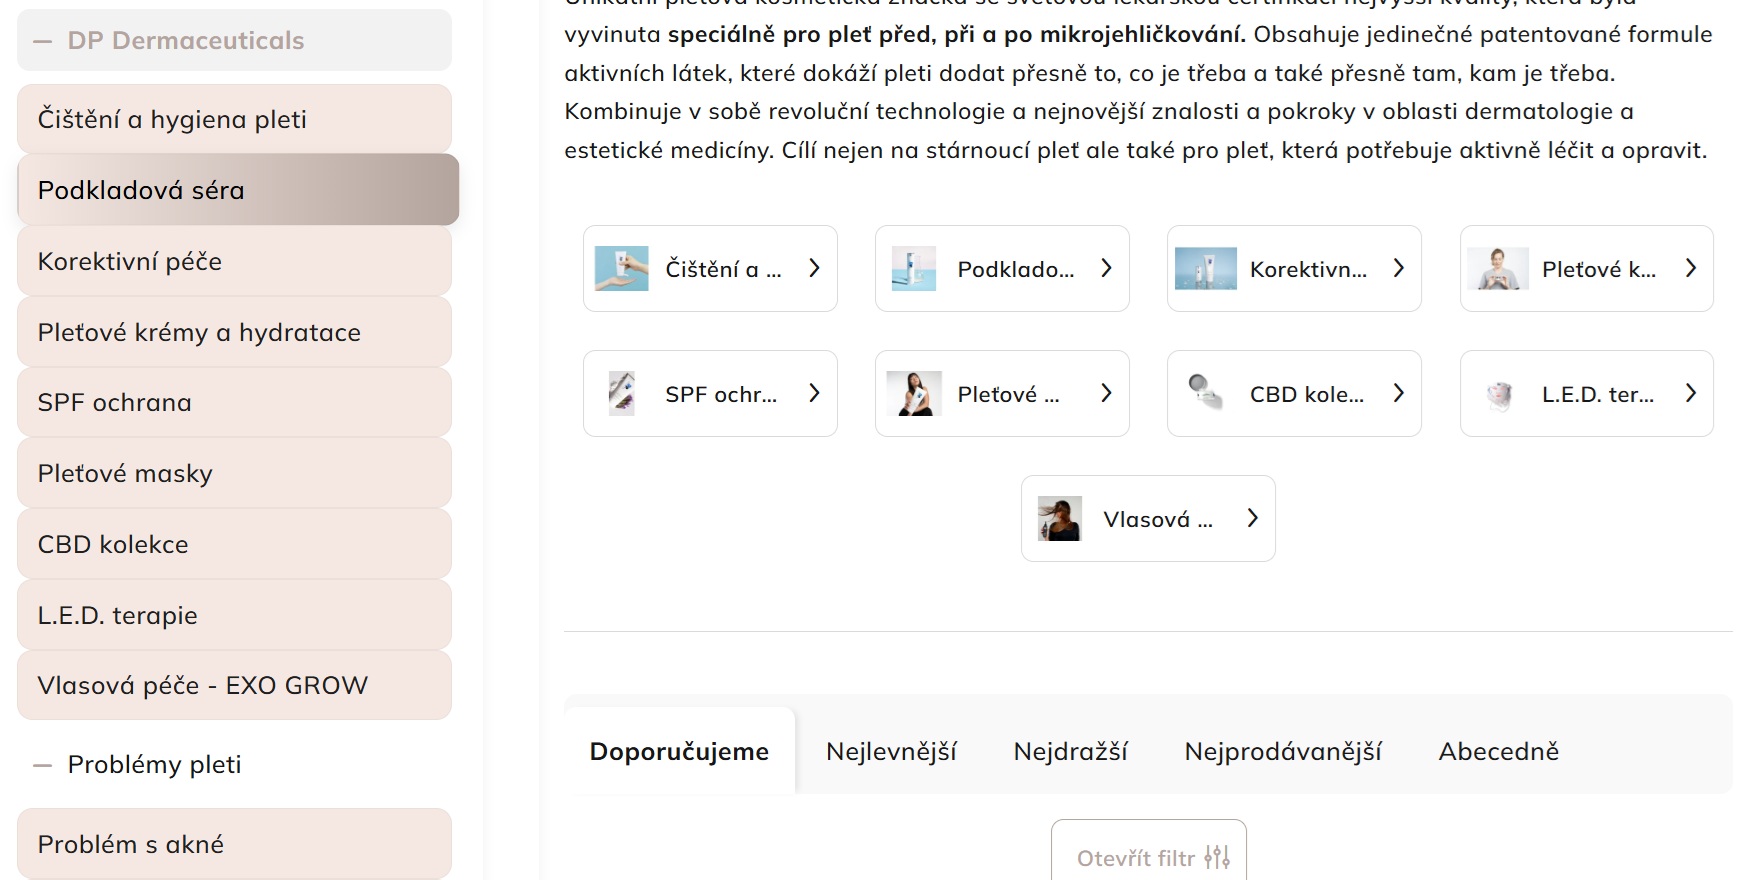The height and width of the screenshot is (880, 1747).
Task: Switch to Nejprodávanější sorting tab
Action: pos(1282,751)
